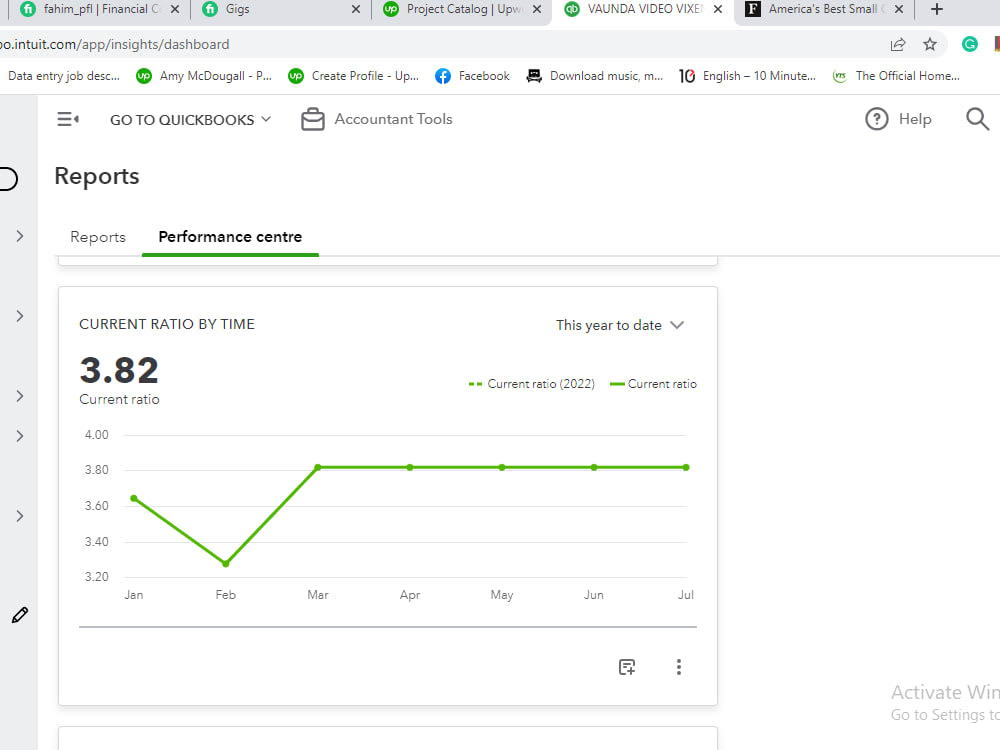Toggle the solid Current ratio legend

point(653,384)
